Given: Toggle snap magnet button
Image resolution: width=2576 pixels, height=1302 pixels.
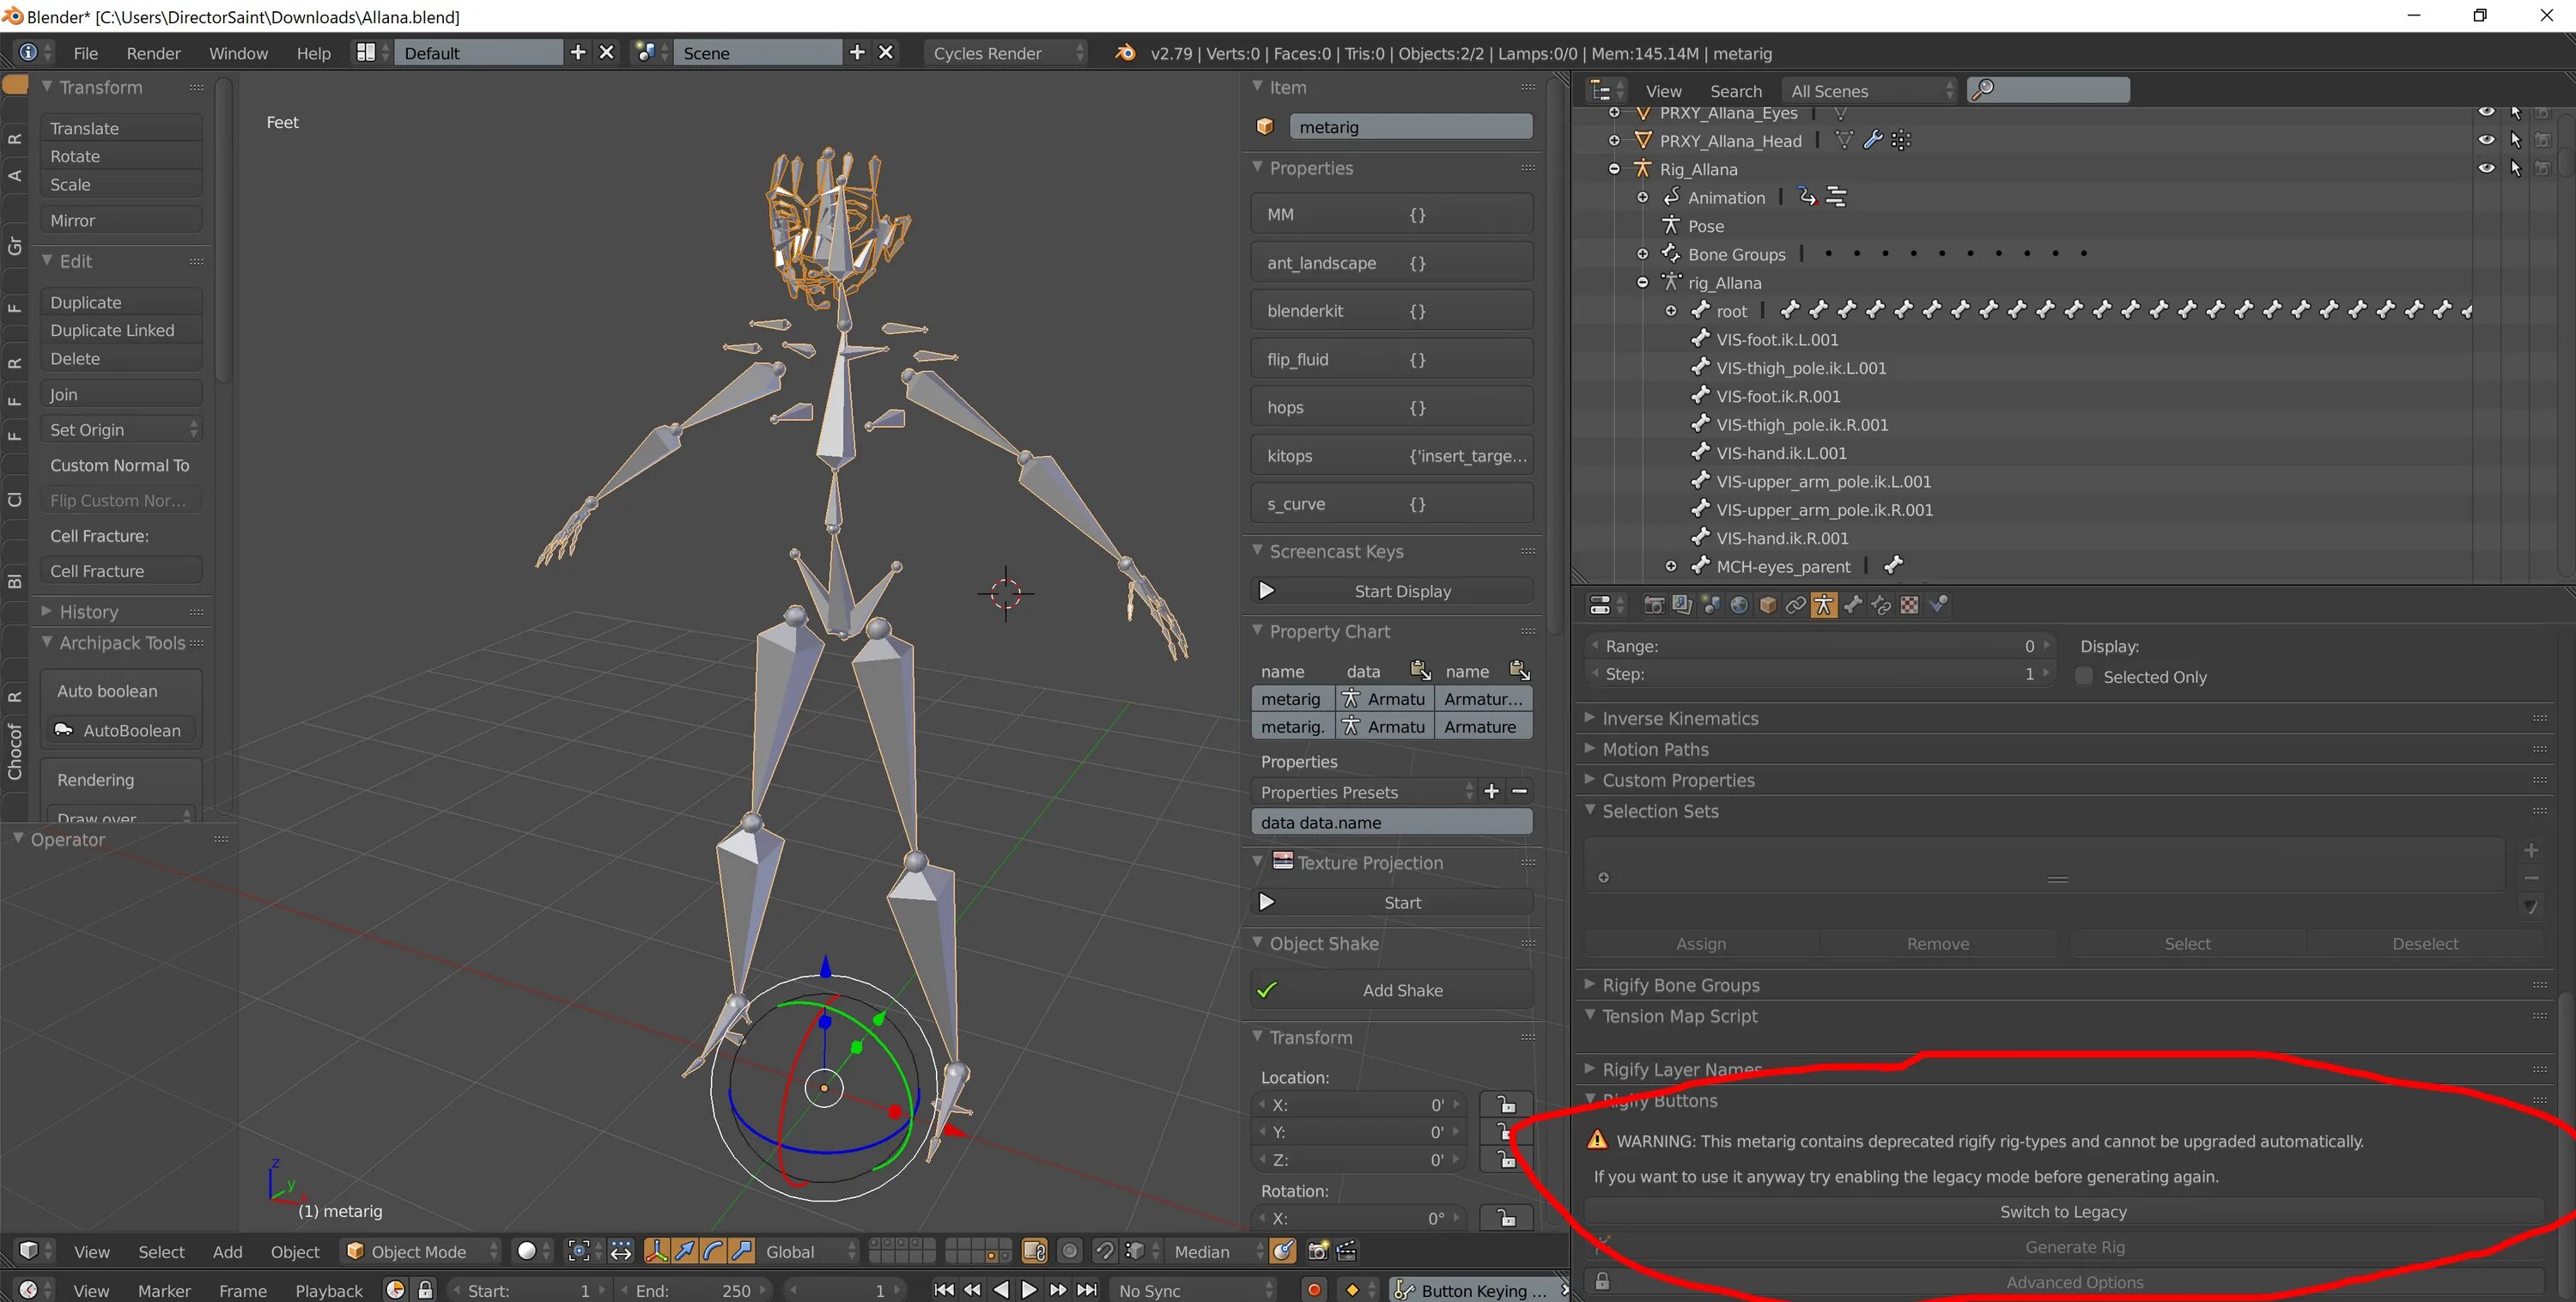Looking at the screenshot, I should (1104, 1251).
